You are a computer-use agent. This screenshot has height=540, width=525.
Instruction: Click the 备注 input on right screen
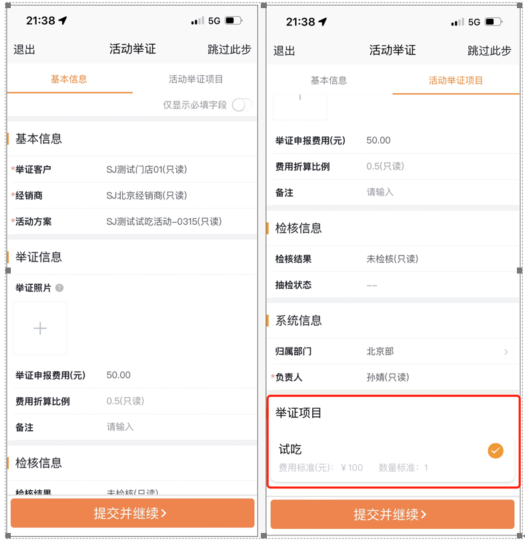[x=441, y=192]
